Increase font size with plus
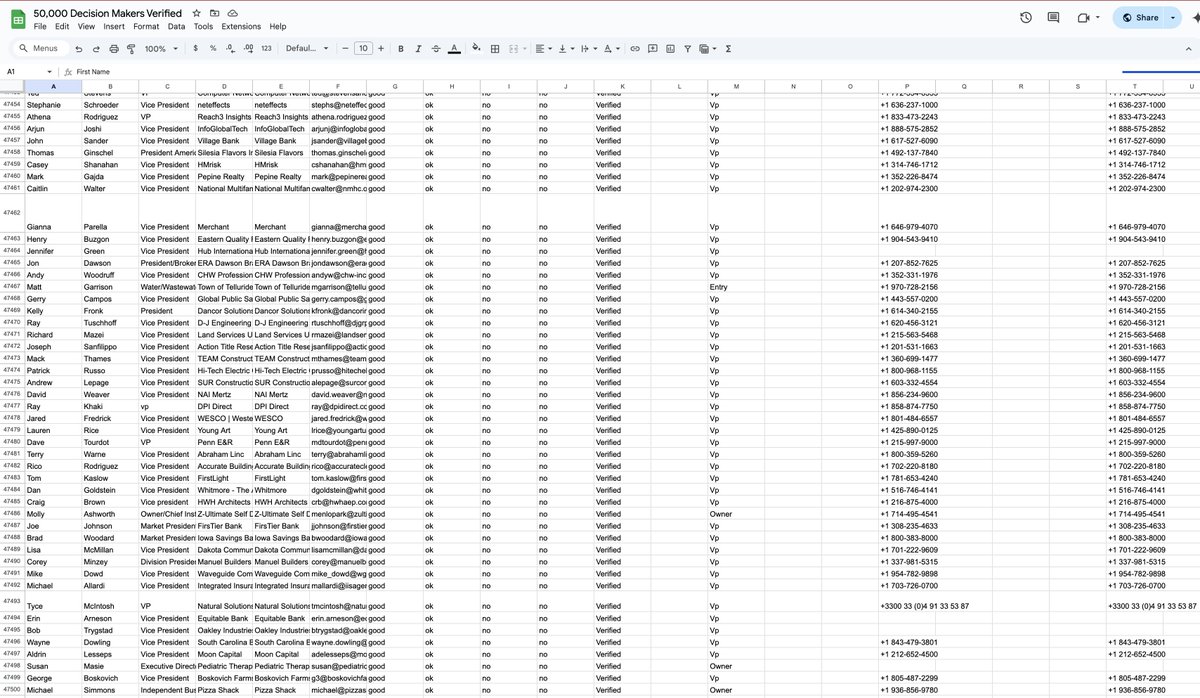Viewport: 1200px width, 698px height. [x=381, y=48]
